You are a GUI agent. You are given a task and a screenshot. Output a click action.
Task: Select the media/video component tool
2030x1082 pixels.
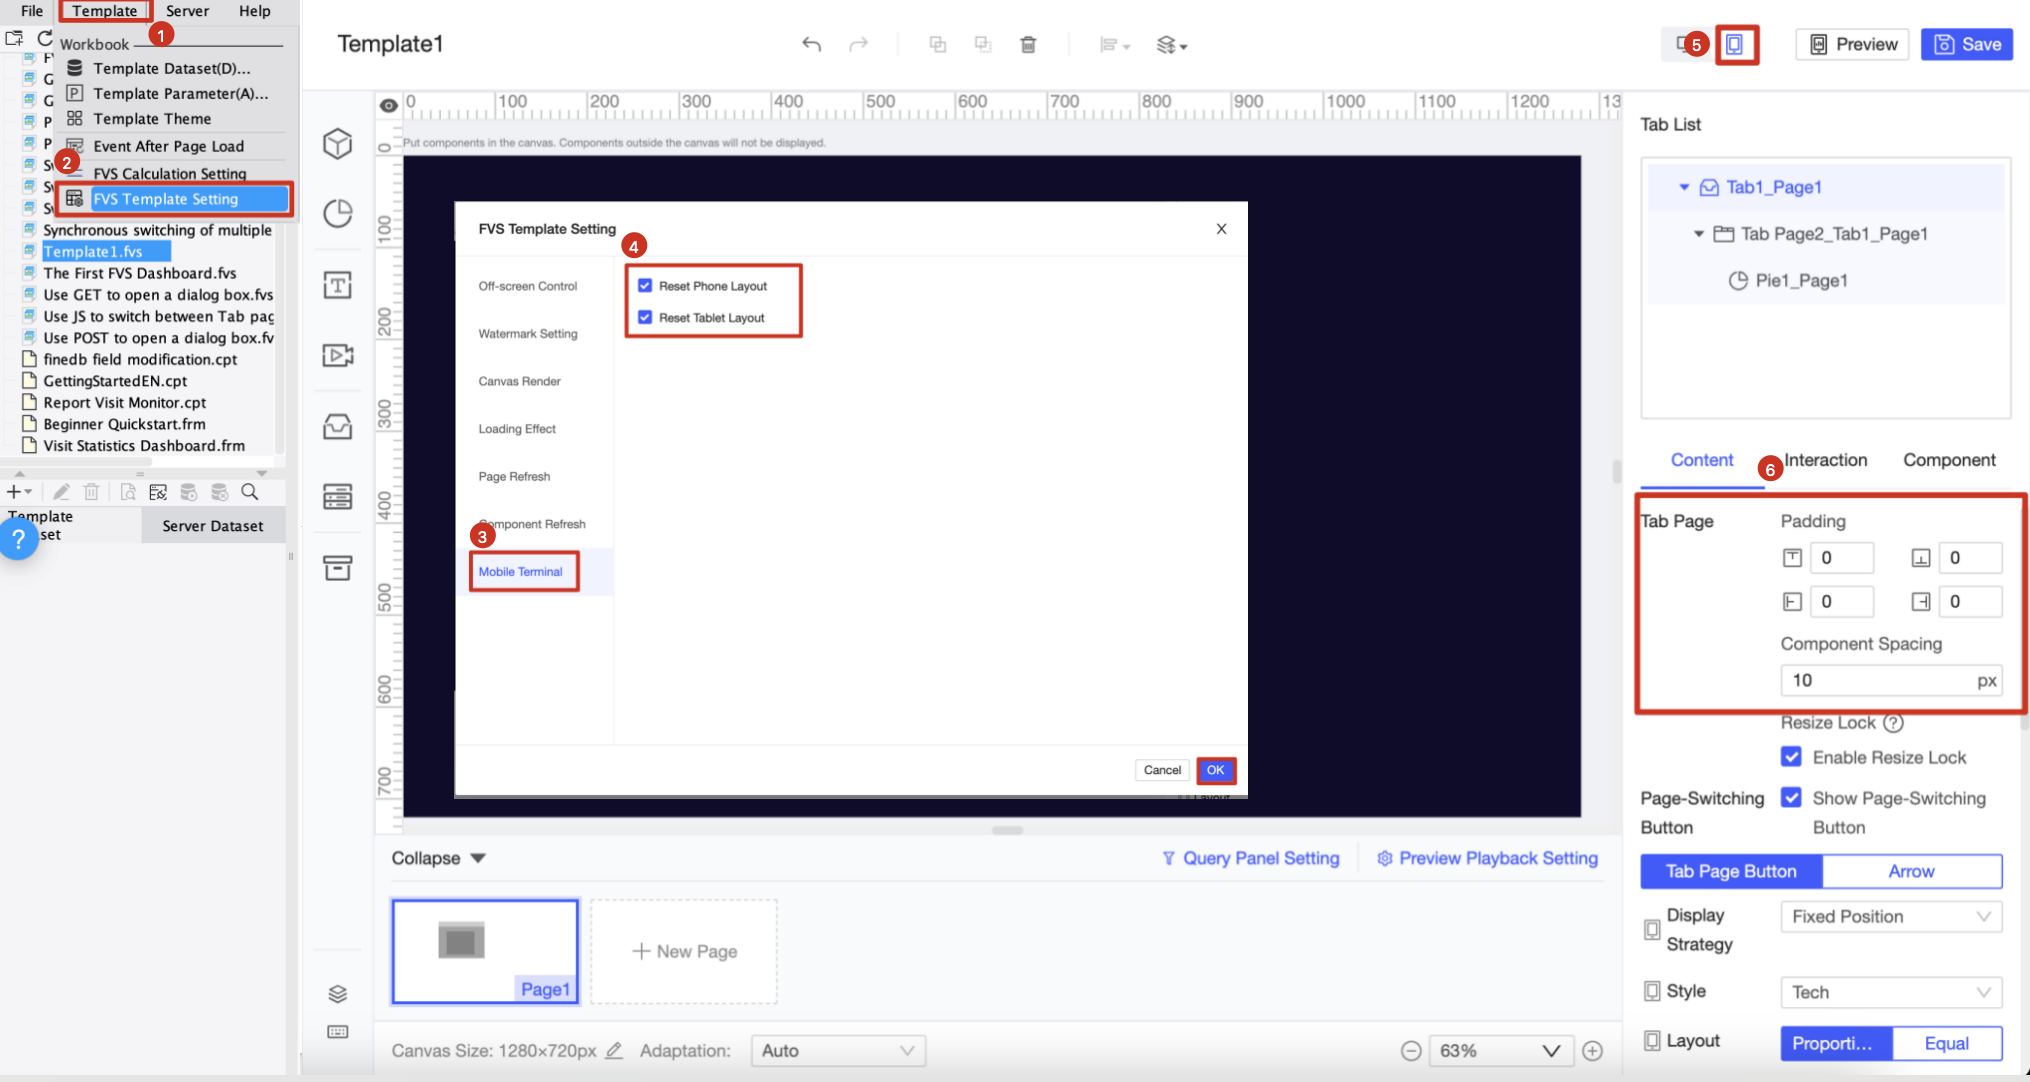point(338,355)
